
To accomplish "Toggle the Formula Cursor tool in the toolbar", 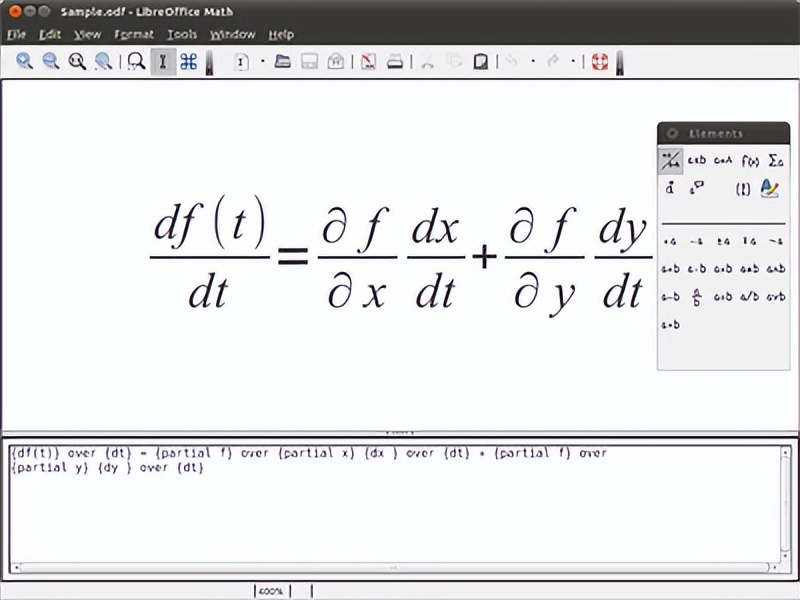I will coord(161,61).
